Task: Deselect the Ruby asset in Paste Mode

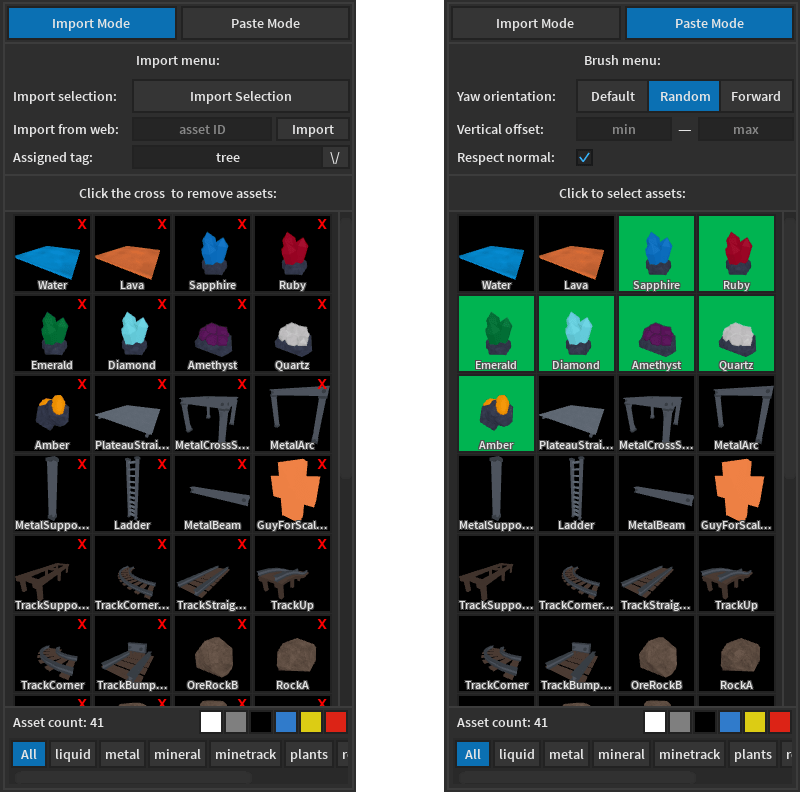Action: (736, 253)
